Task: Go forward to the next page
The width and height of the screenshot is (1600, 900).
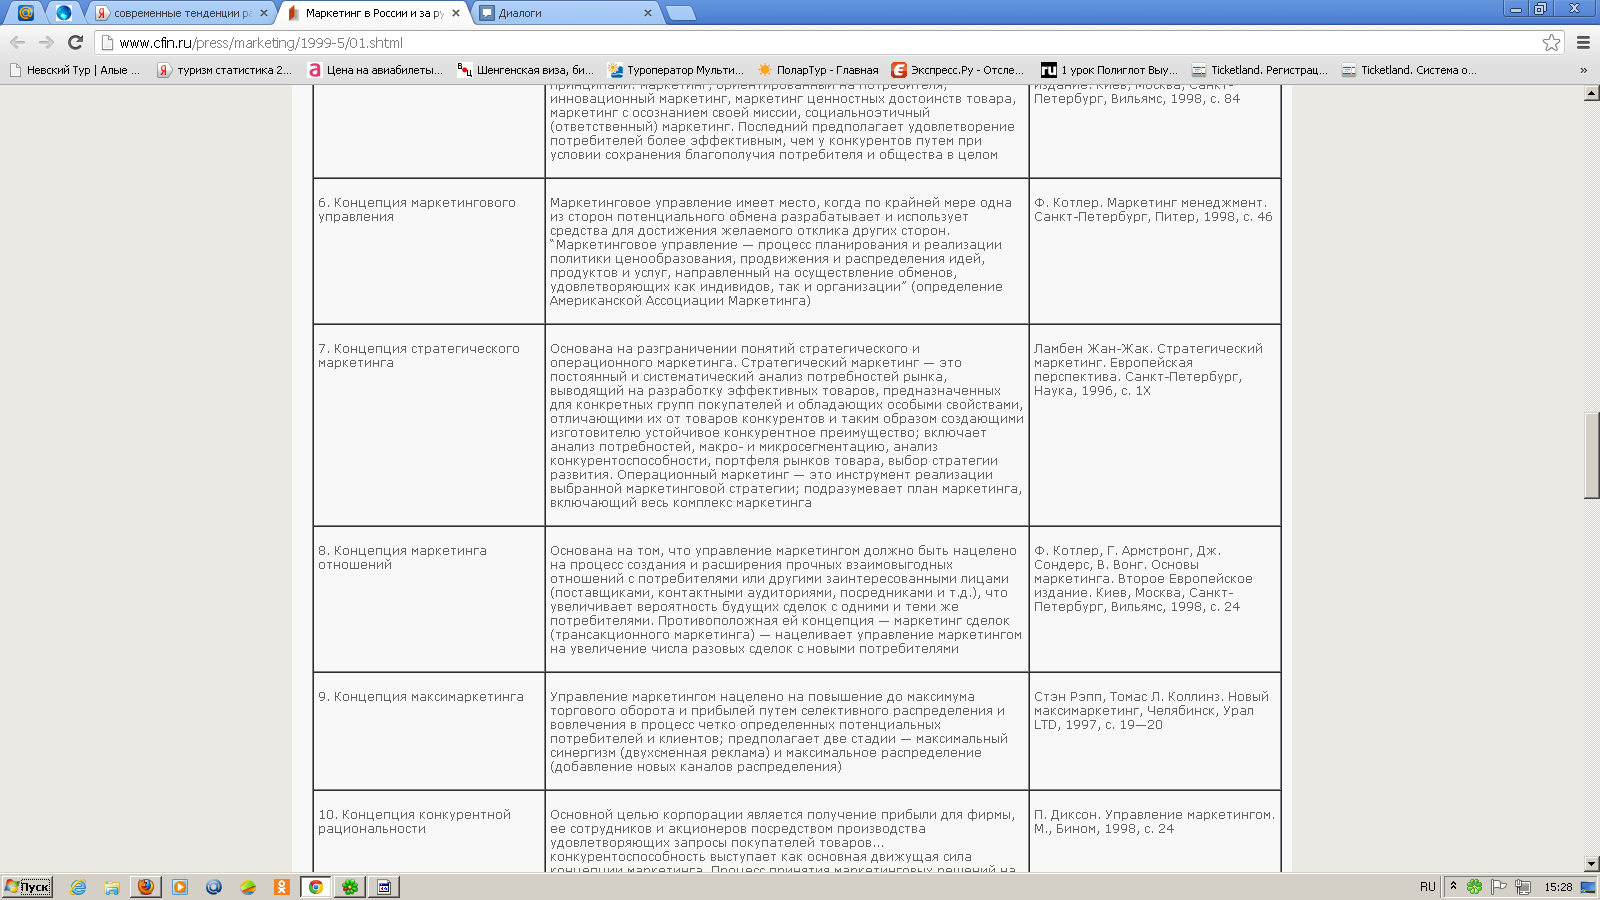Action: [46, 42]
